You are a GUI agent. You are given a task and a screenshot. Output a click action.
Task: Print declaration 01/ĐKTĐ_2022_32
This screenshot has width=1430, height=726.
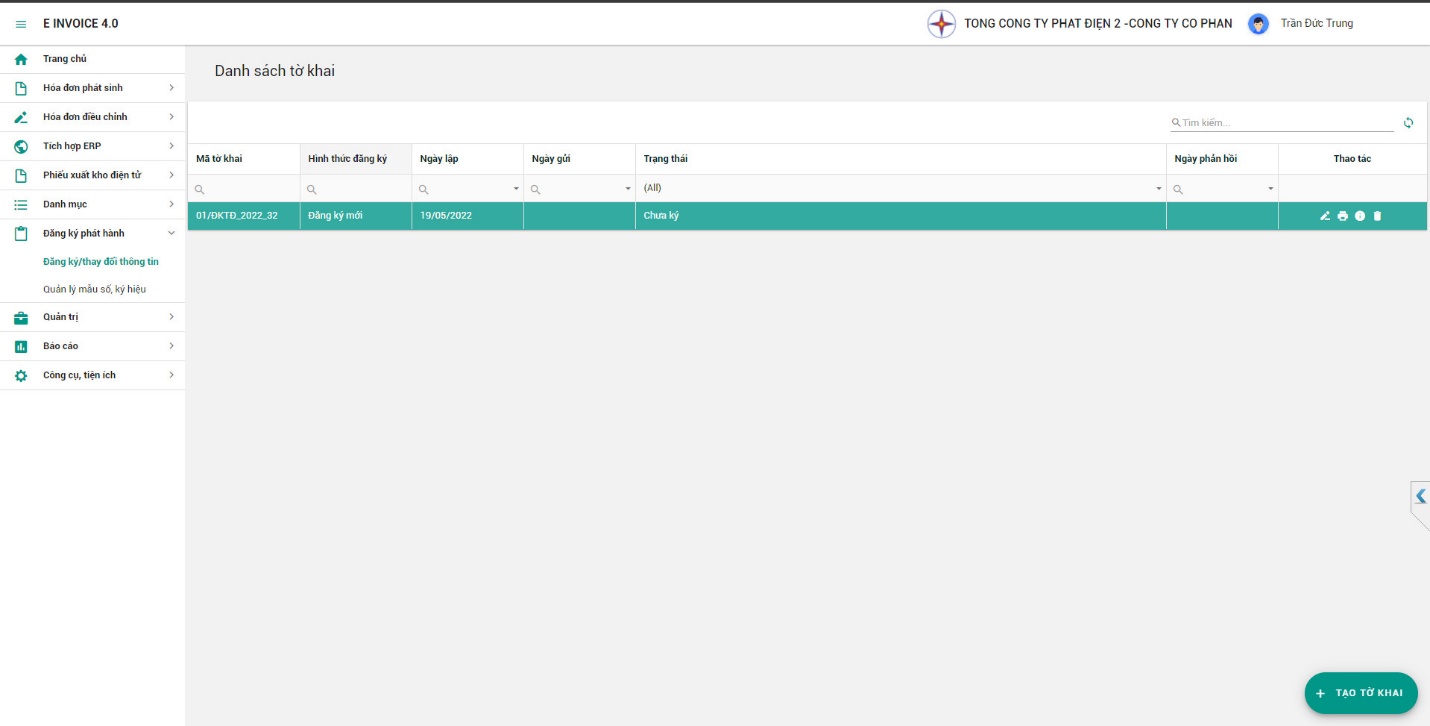click(1343, 216)
